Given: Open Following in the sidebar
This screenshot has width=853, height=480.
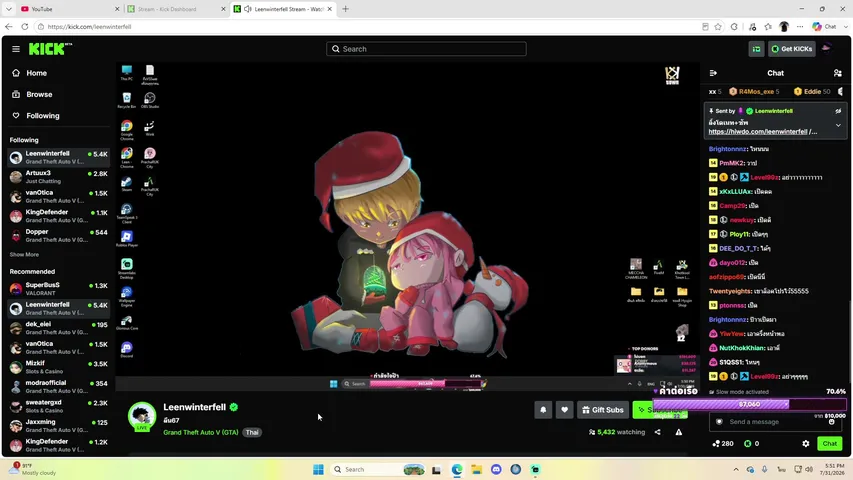Looking at the screenshot, I should [36, 115].
